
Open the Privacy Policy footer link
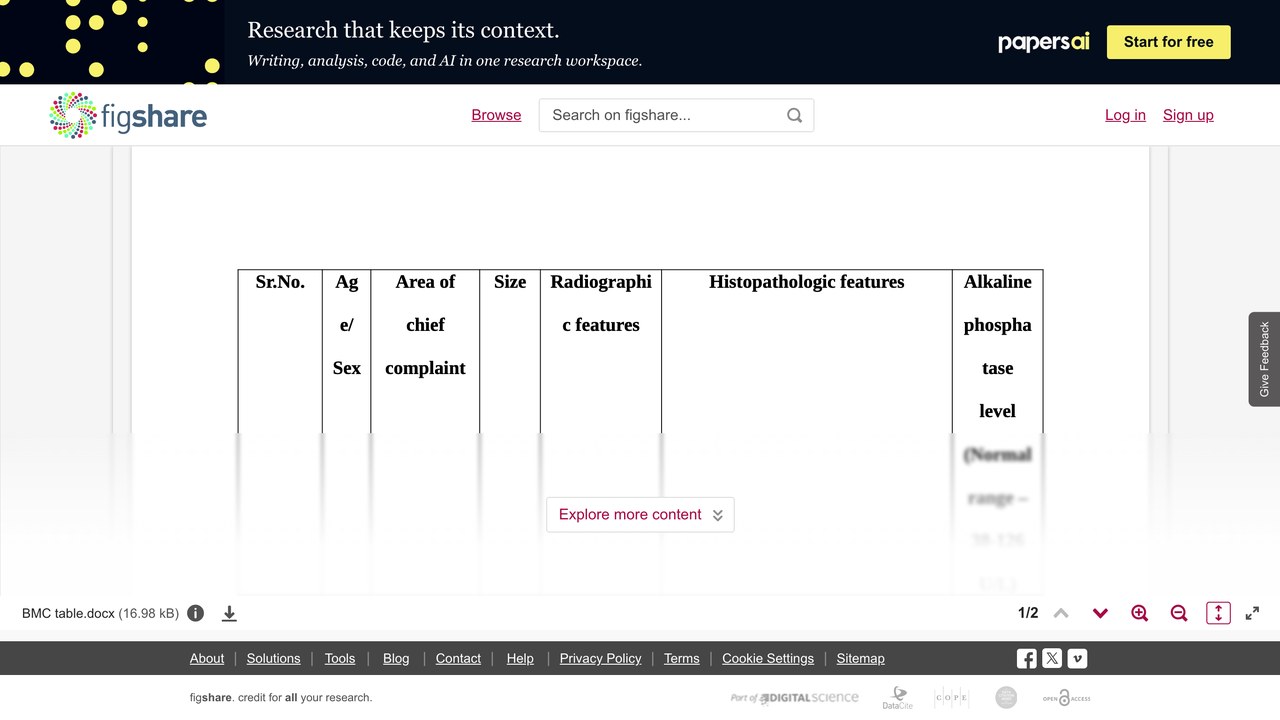600,658
